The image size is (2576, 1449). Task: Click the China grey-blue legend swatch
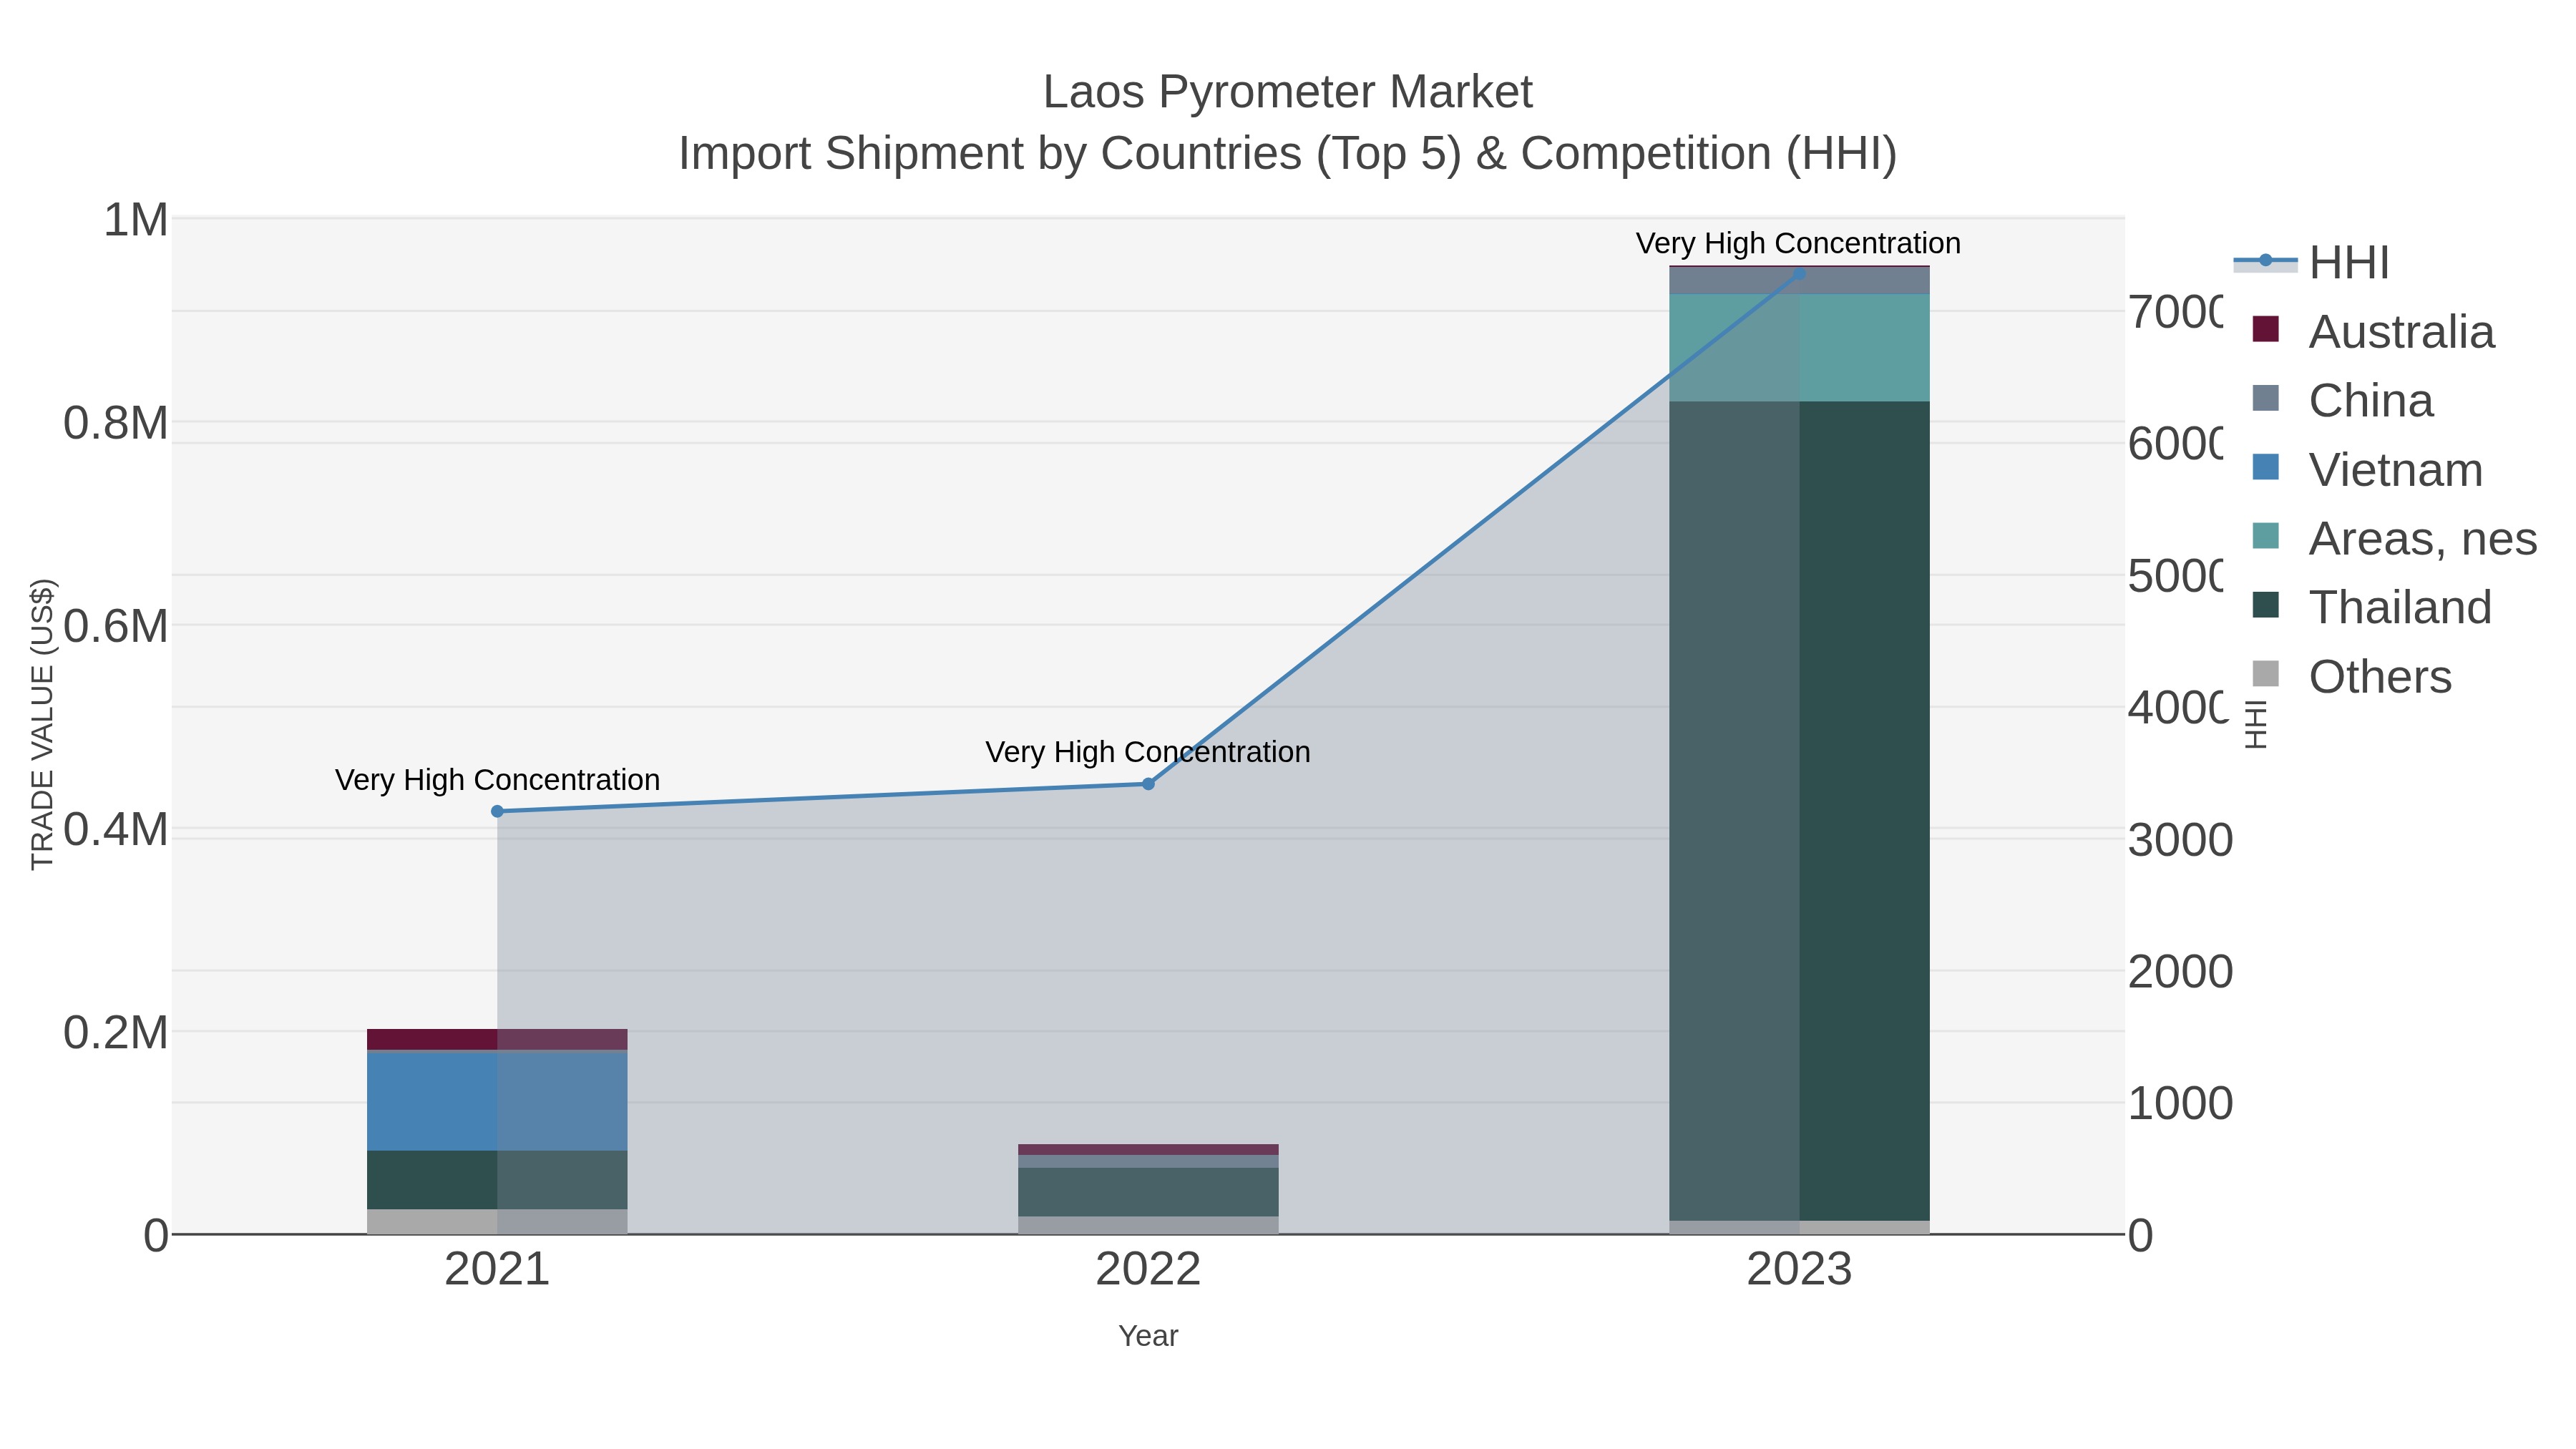2266,398
